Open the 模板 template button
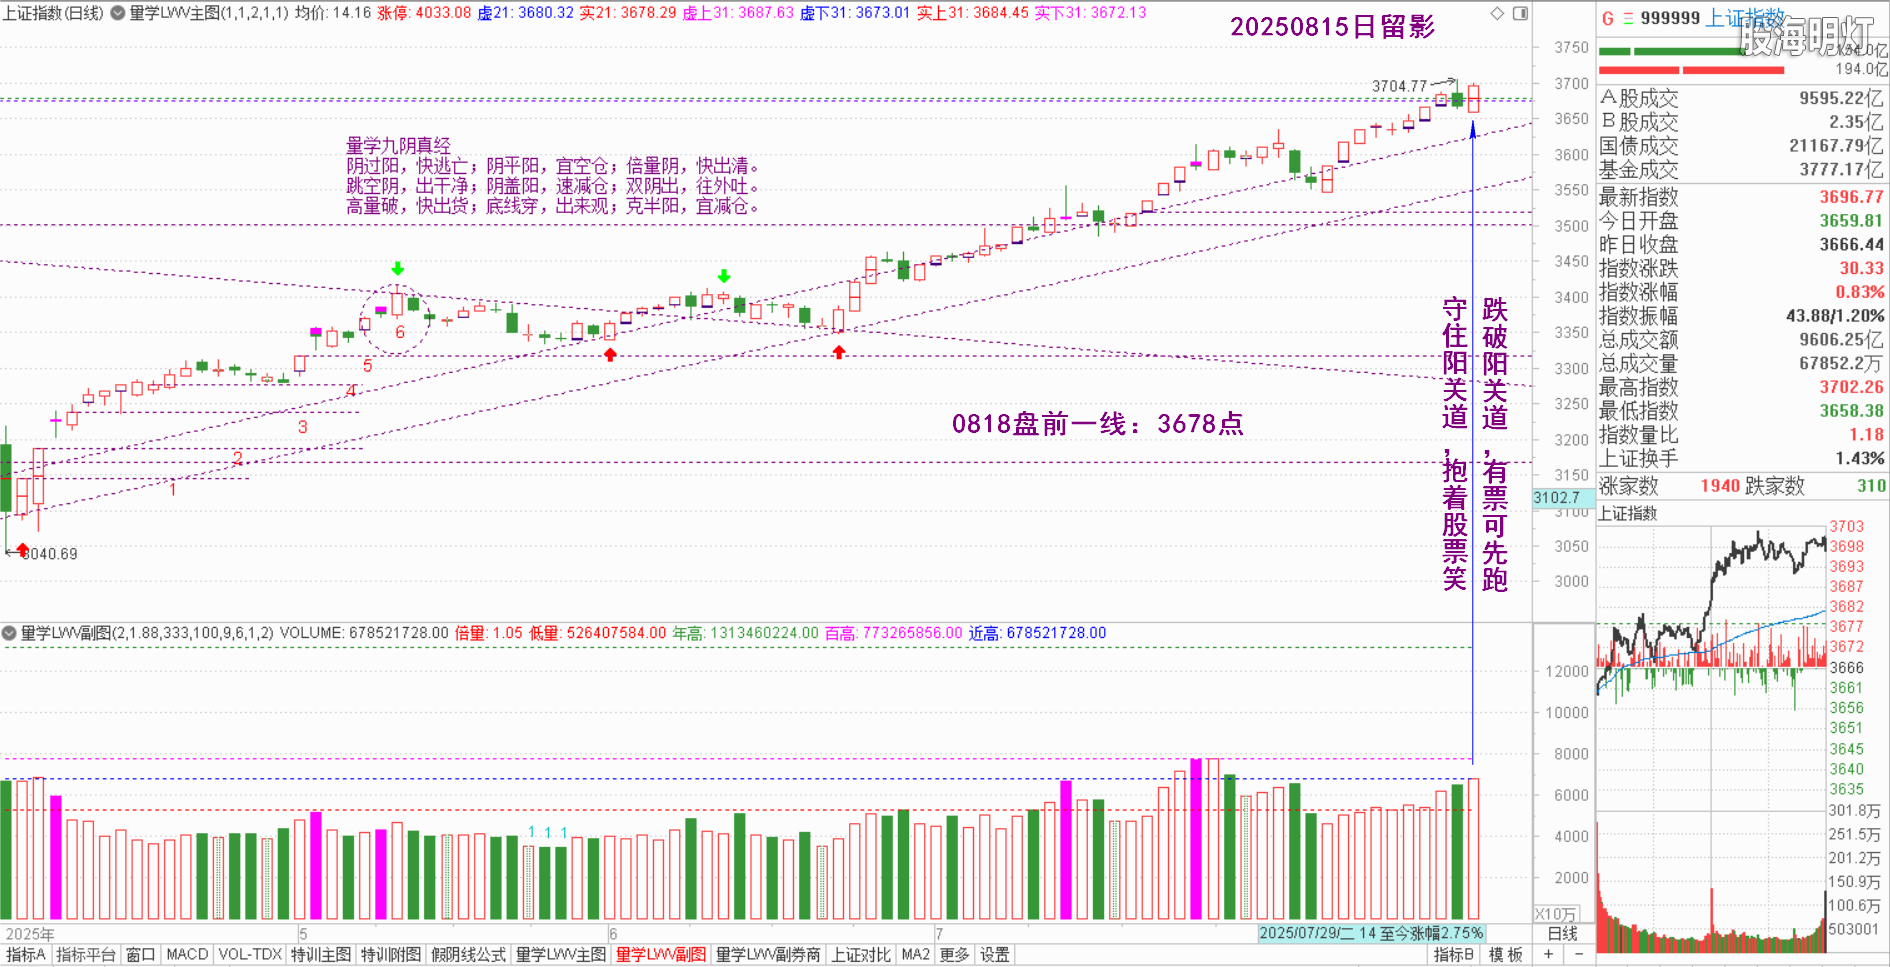 click(1505, 955)
